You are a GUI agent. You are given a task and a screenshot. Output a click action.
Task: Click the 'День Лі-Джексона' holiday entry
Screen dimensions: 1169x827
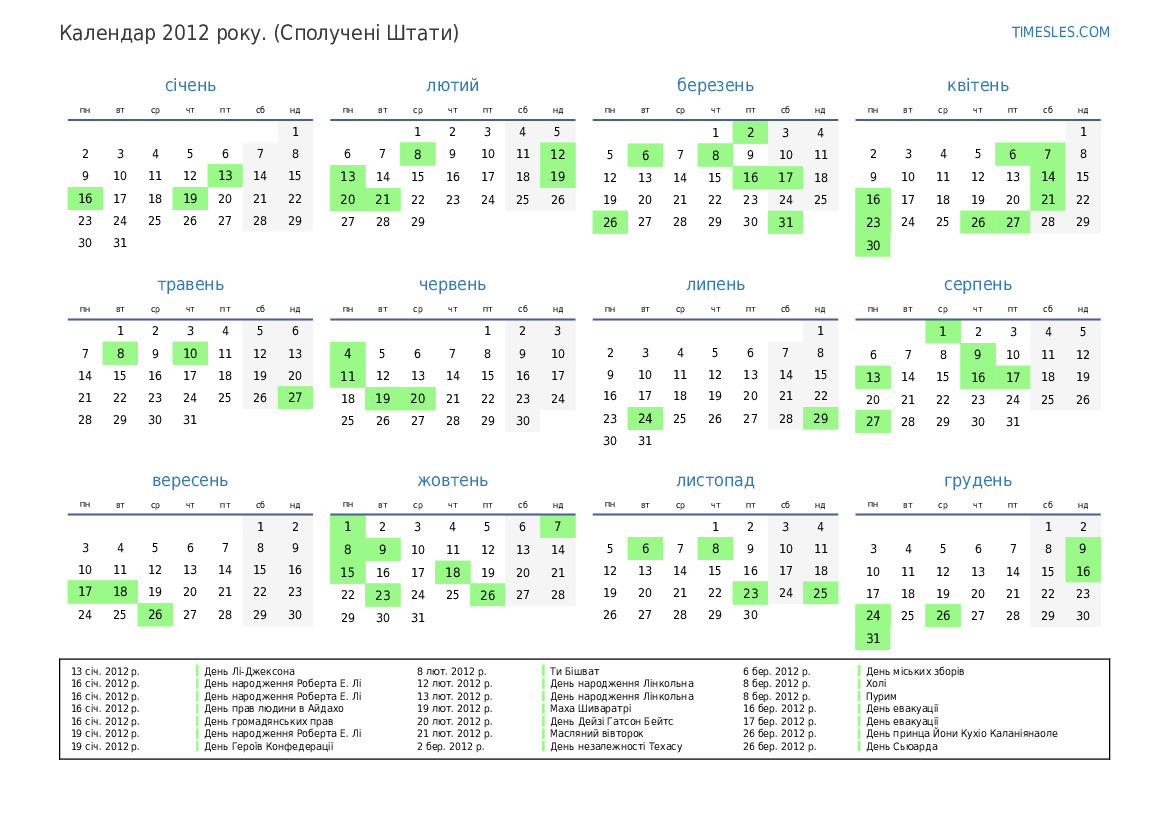coord(249,671)
